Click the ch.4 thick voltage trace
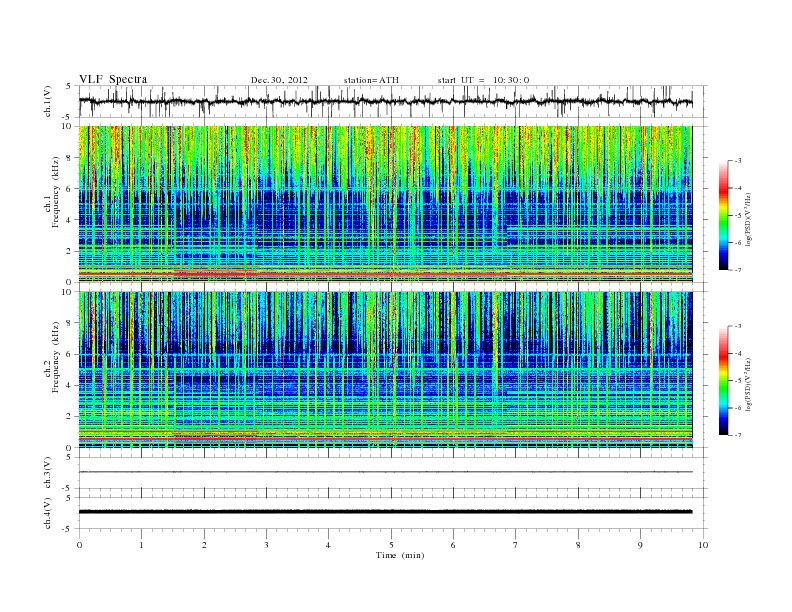 385,512
